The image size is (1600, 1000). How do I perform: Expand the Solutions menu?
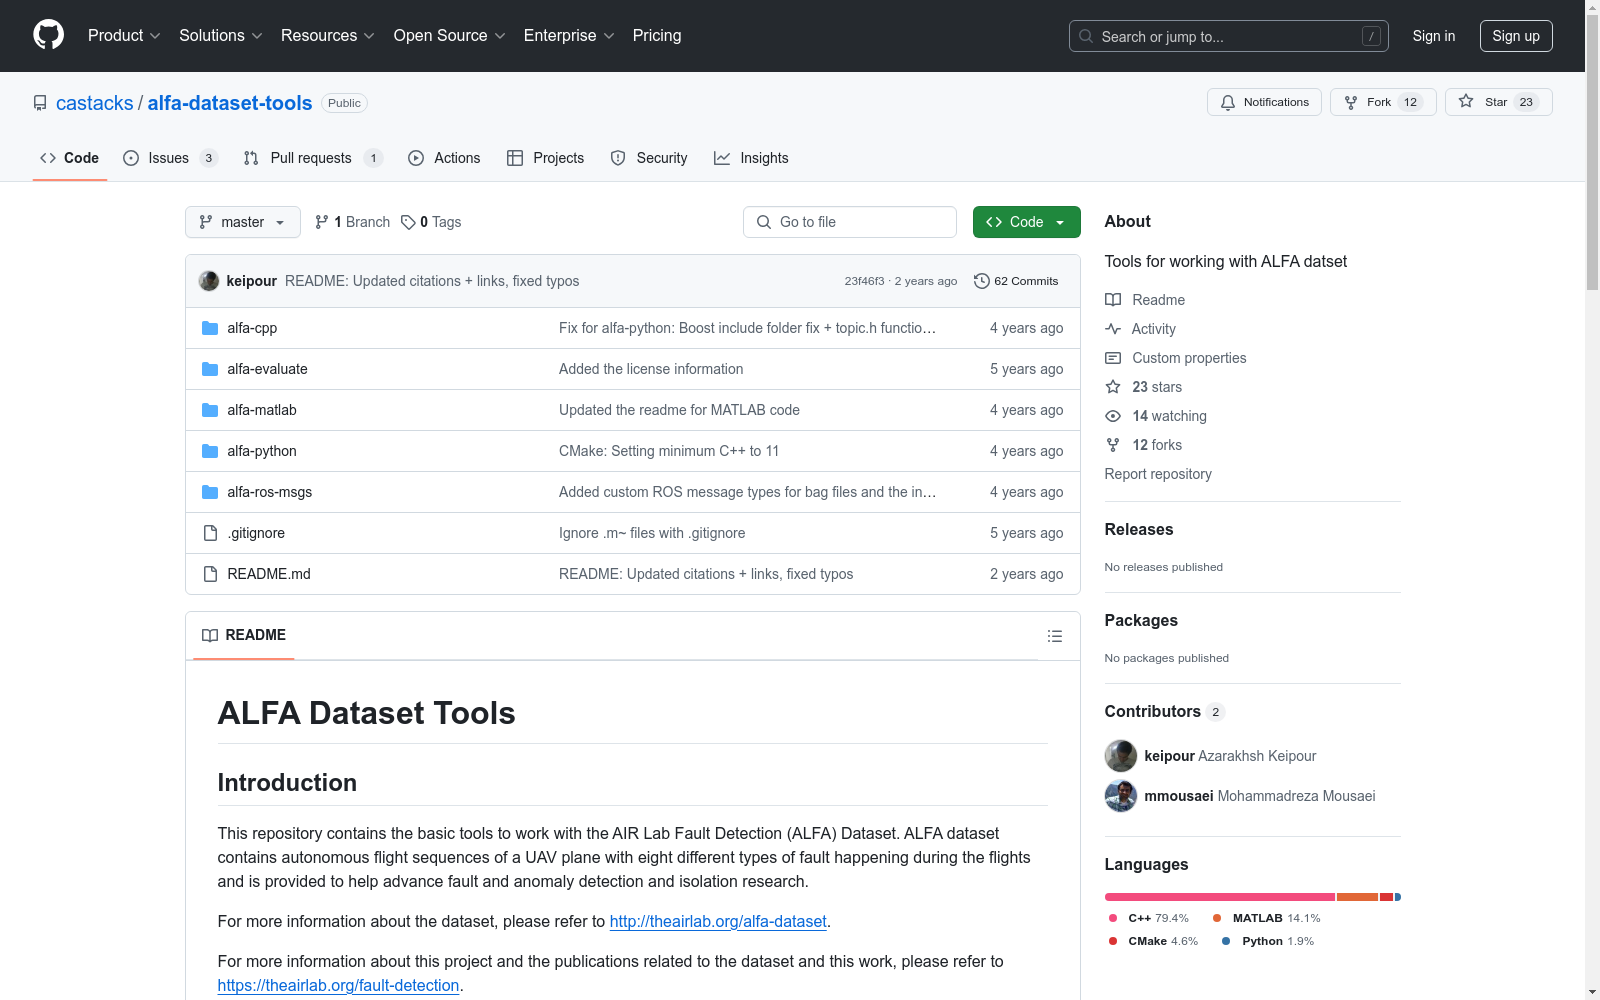(221, 35)
